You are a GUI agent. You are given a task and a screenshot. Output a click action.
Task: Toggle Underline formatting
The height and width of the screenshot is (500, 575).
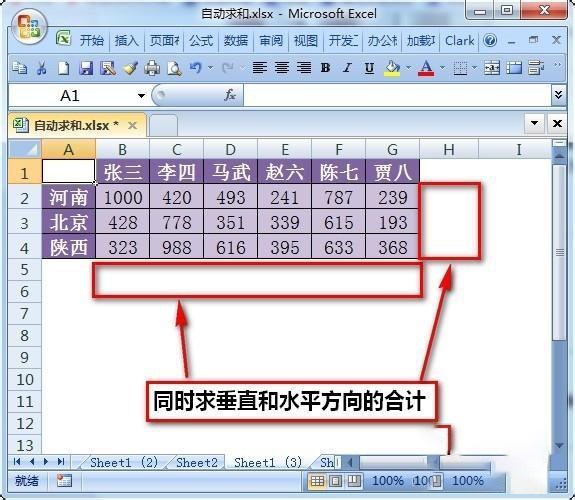click(x=369, y=68)
